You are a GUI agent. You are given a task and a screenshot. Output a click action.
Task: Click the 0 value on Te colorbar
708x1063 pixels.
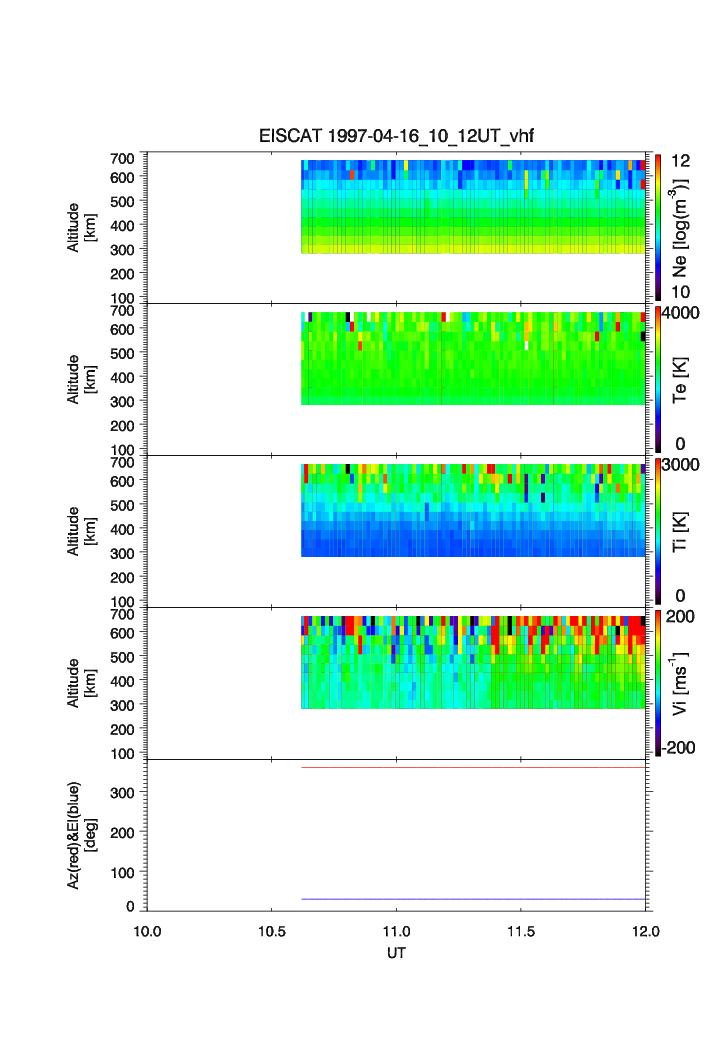(x=680, y=444)
